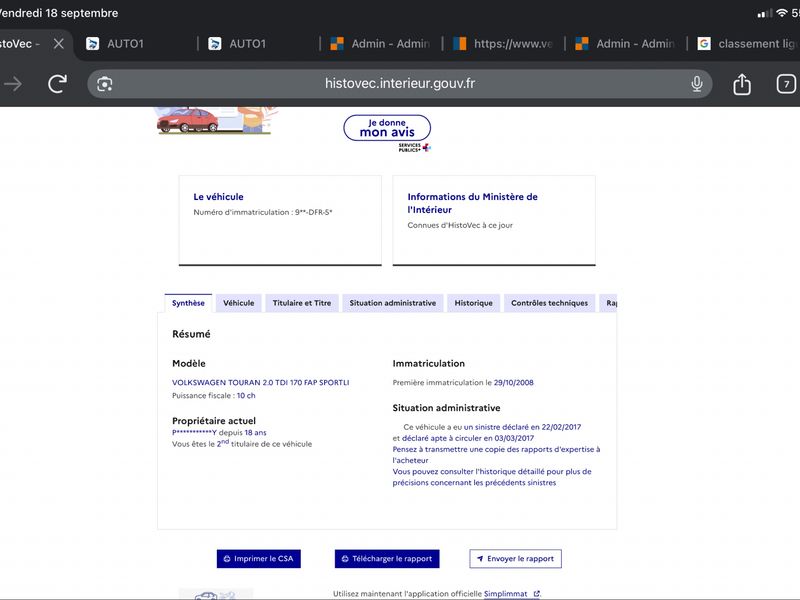Screen dimensions: 800x600
Task: Reload the page with the refresh icon
Action: coord(57,84)
